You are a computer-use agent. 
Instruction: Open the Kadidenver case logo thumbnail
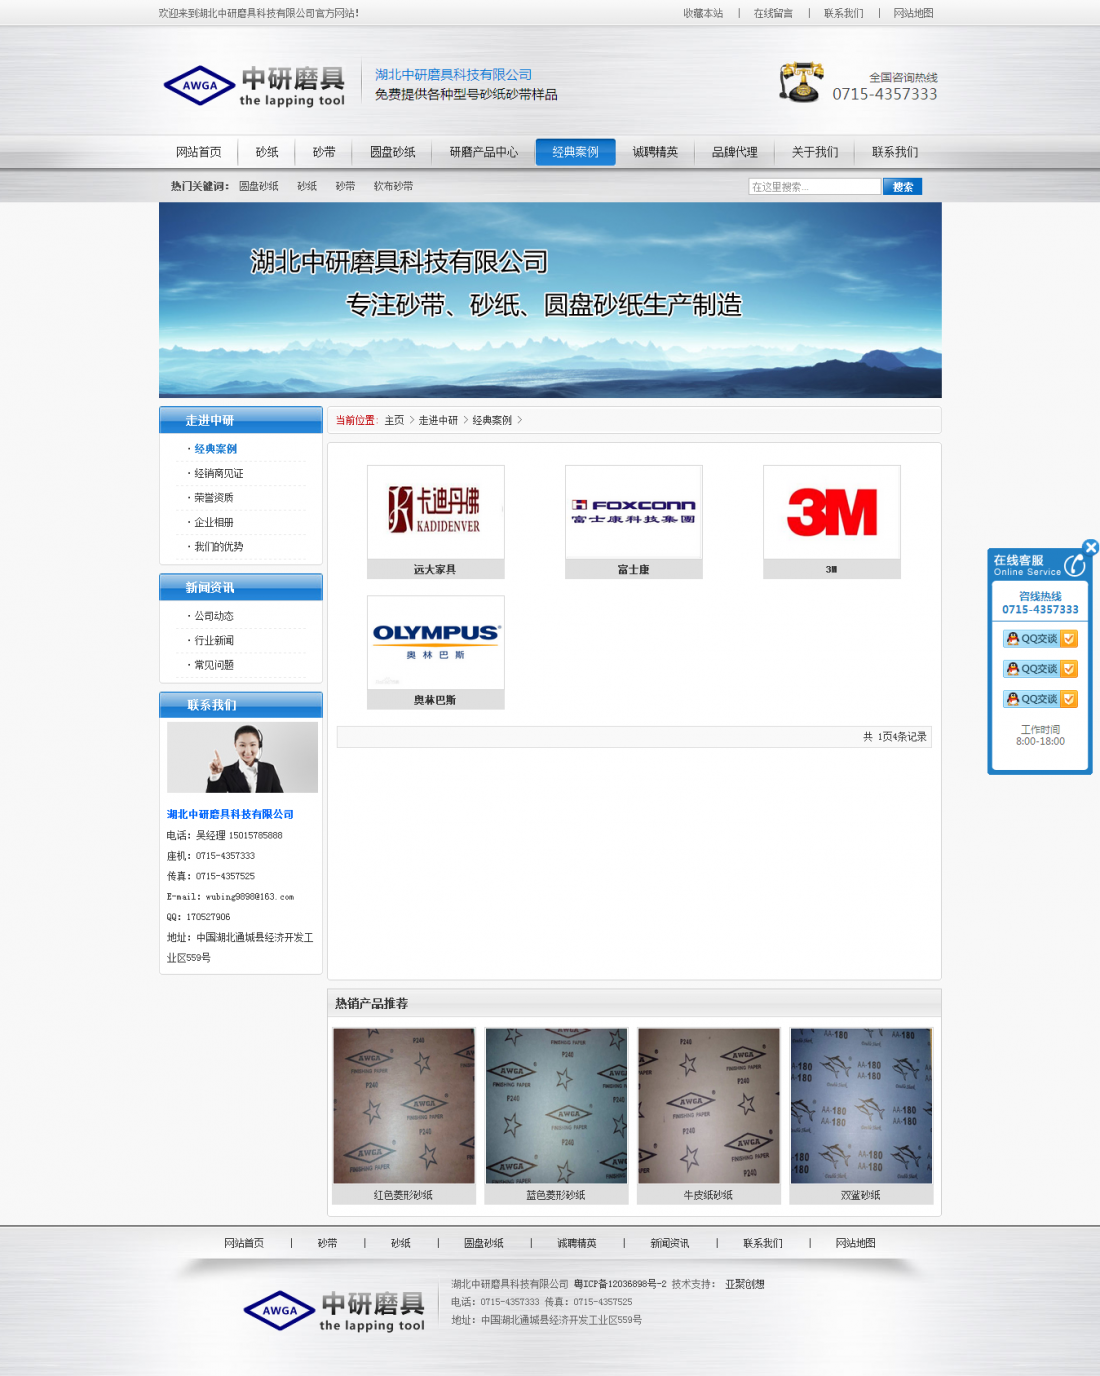pos(436,512)
